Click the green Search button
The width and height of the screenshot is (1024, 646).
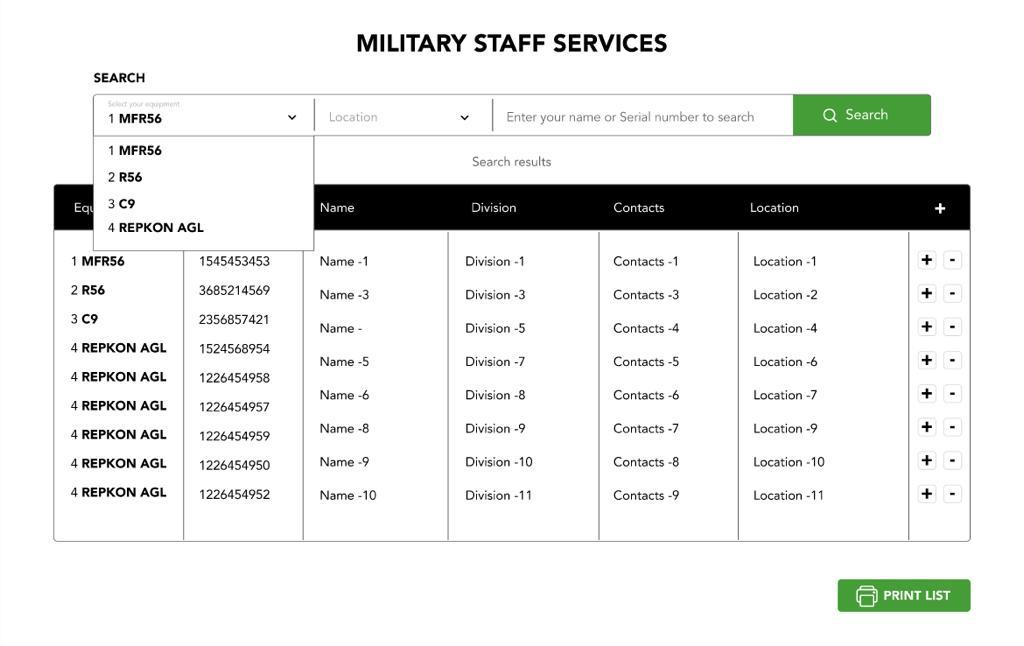click(861, 115)
